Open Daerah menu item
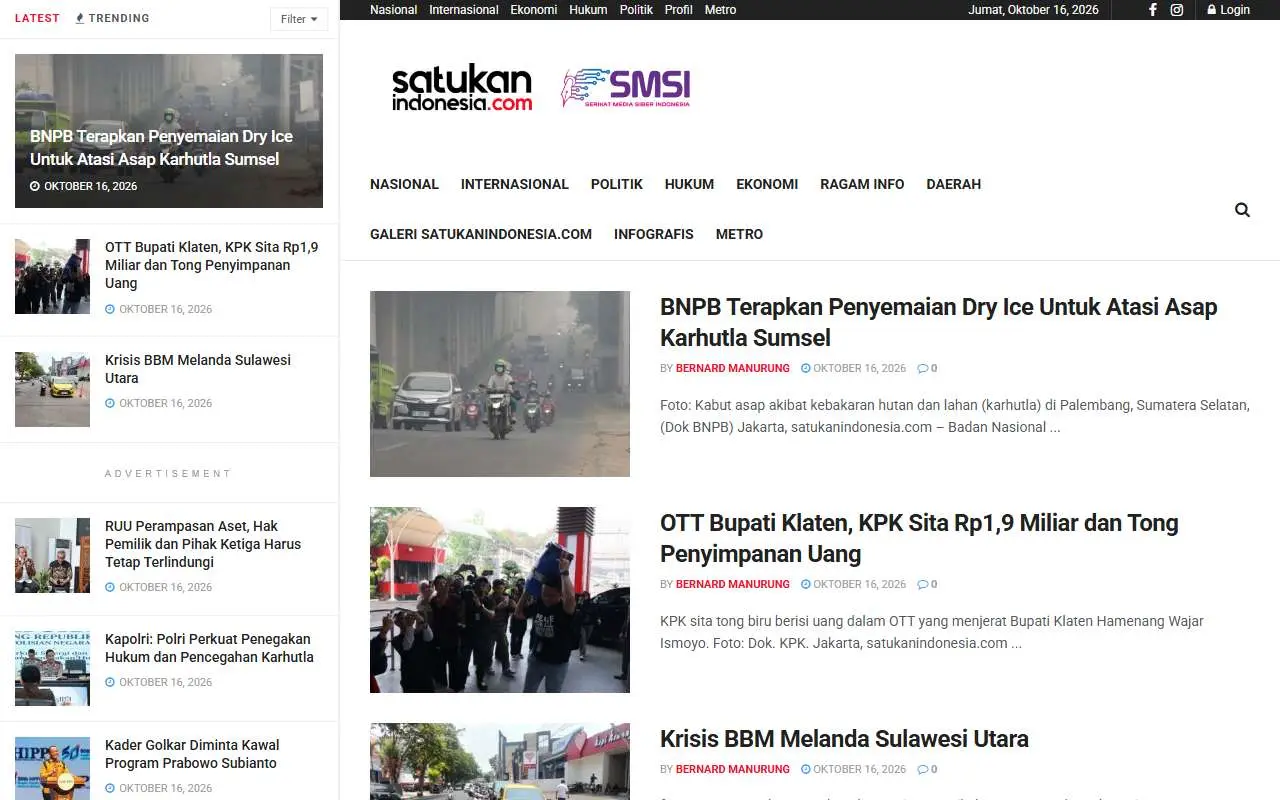Image resolution: width=1280 pixels, height=800 pixels. click(x=953, y=184)
